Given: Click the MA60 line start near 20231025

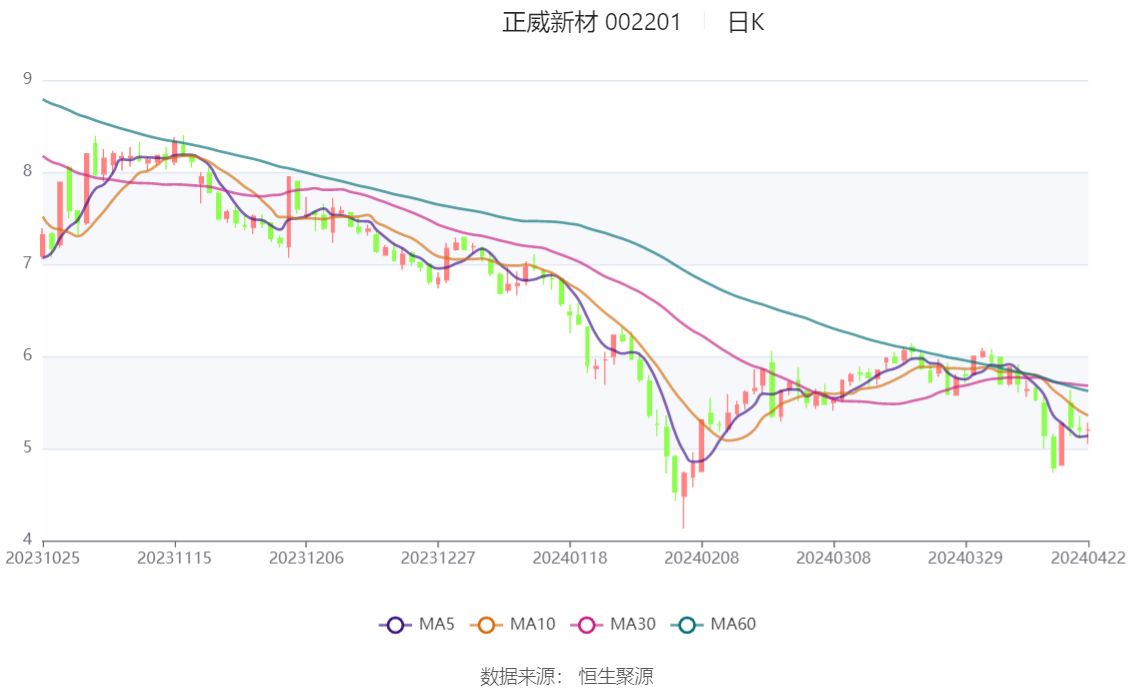Looking at the screenshot, I should click(45, 100).
